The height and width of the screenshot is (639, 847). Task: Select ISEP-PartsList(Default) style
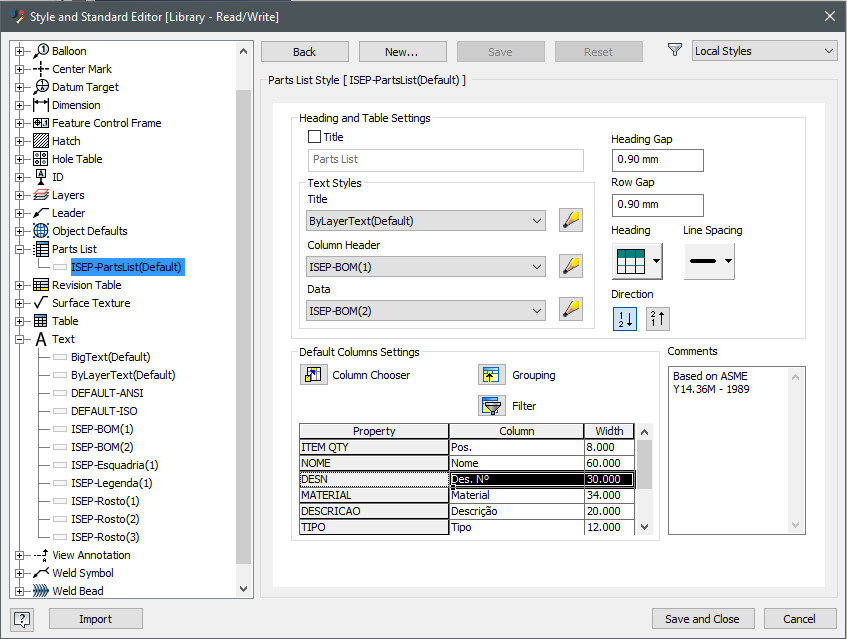(x=127, y=267)
